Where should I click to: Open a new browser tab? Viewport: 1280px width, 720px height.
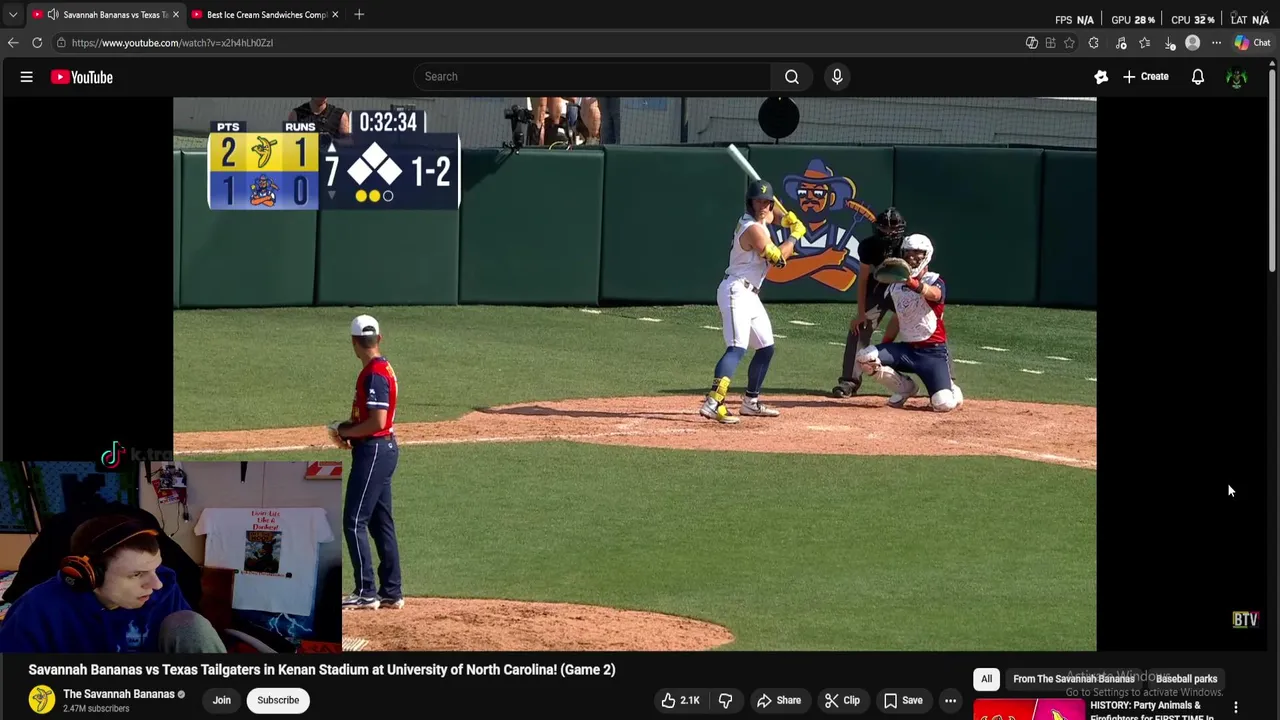pyautogui.click(x=359, y=14)
